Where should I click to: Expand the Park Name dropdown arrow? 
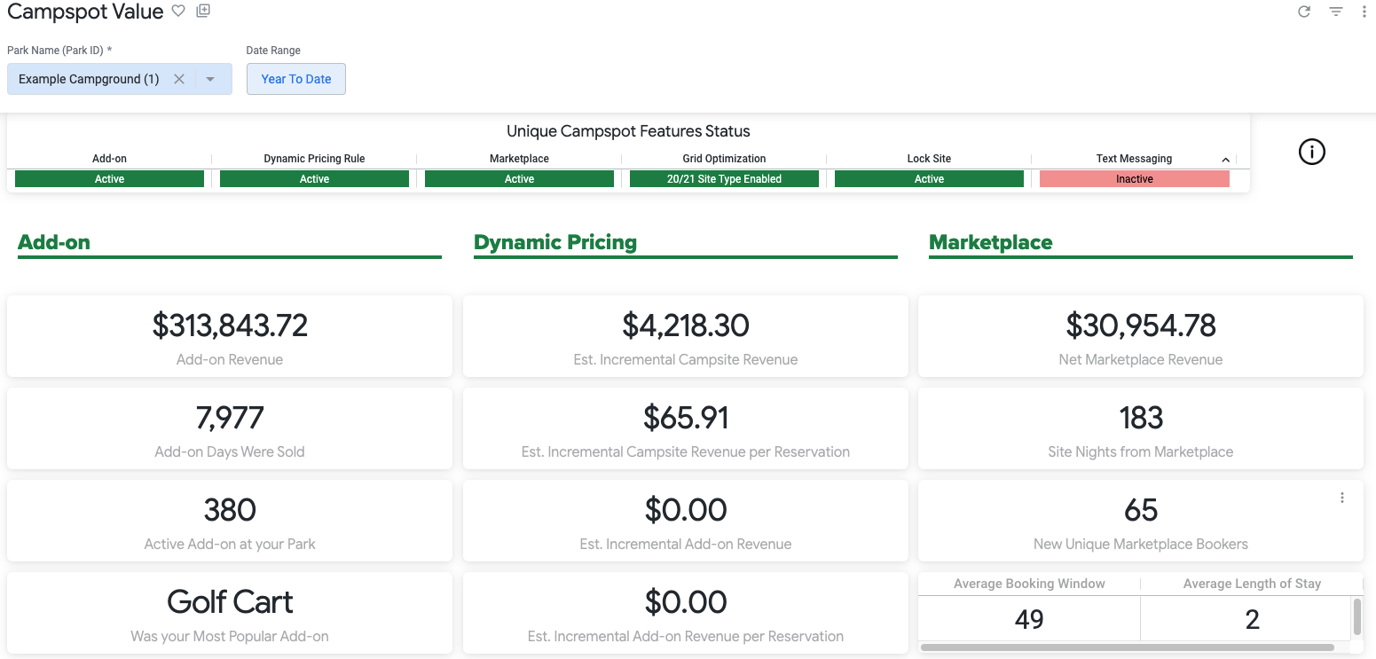point(210,78)
